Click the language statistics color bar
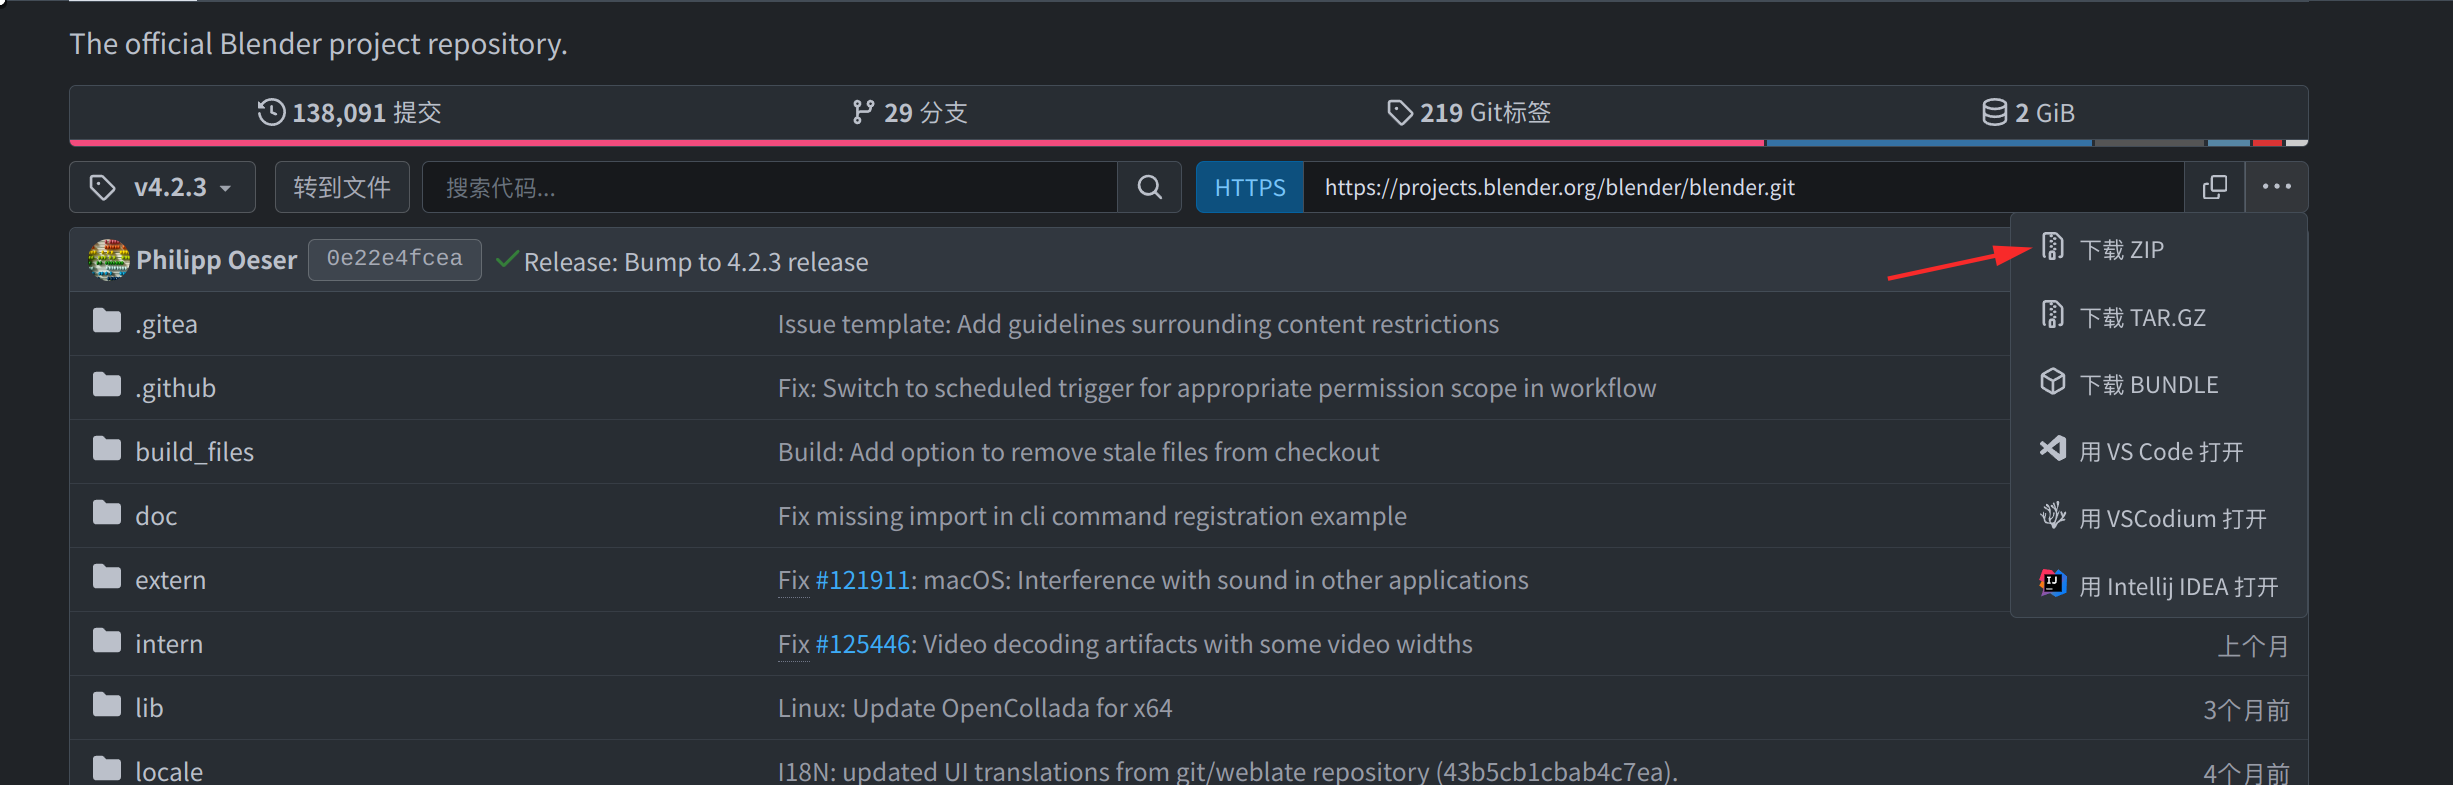 (x=1188, y=143)
